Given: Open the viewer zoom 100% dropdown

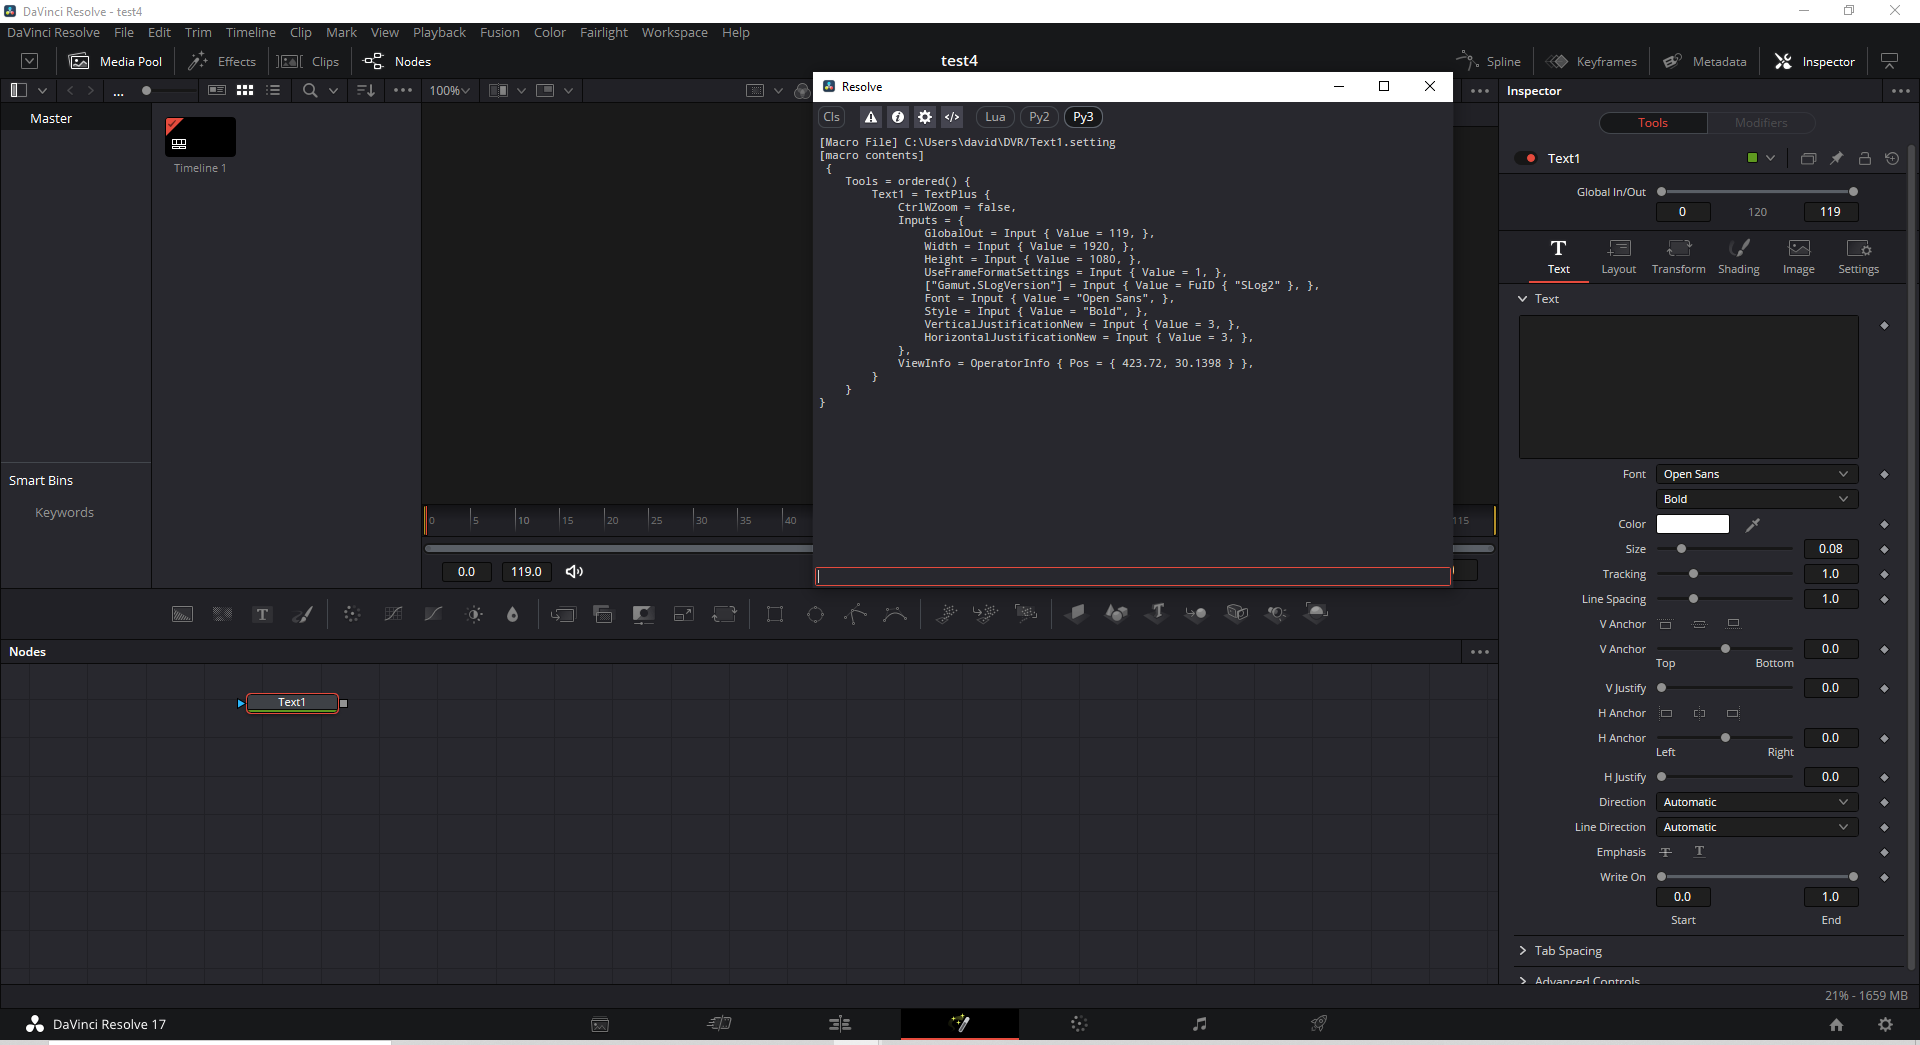Looking at the screenshot, I should click(x=449, y=90).
